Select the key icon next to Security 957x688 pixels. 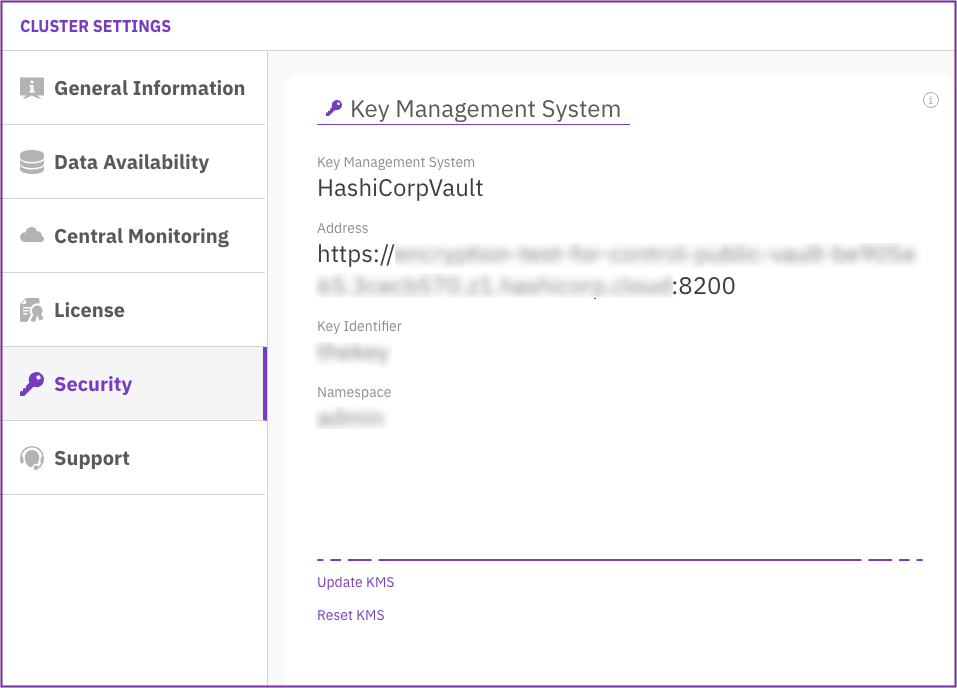[x=31, y=383]
